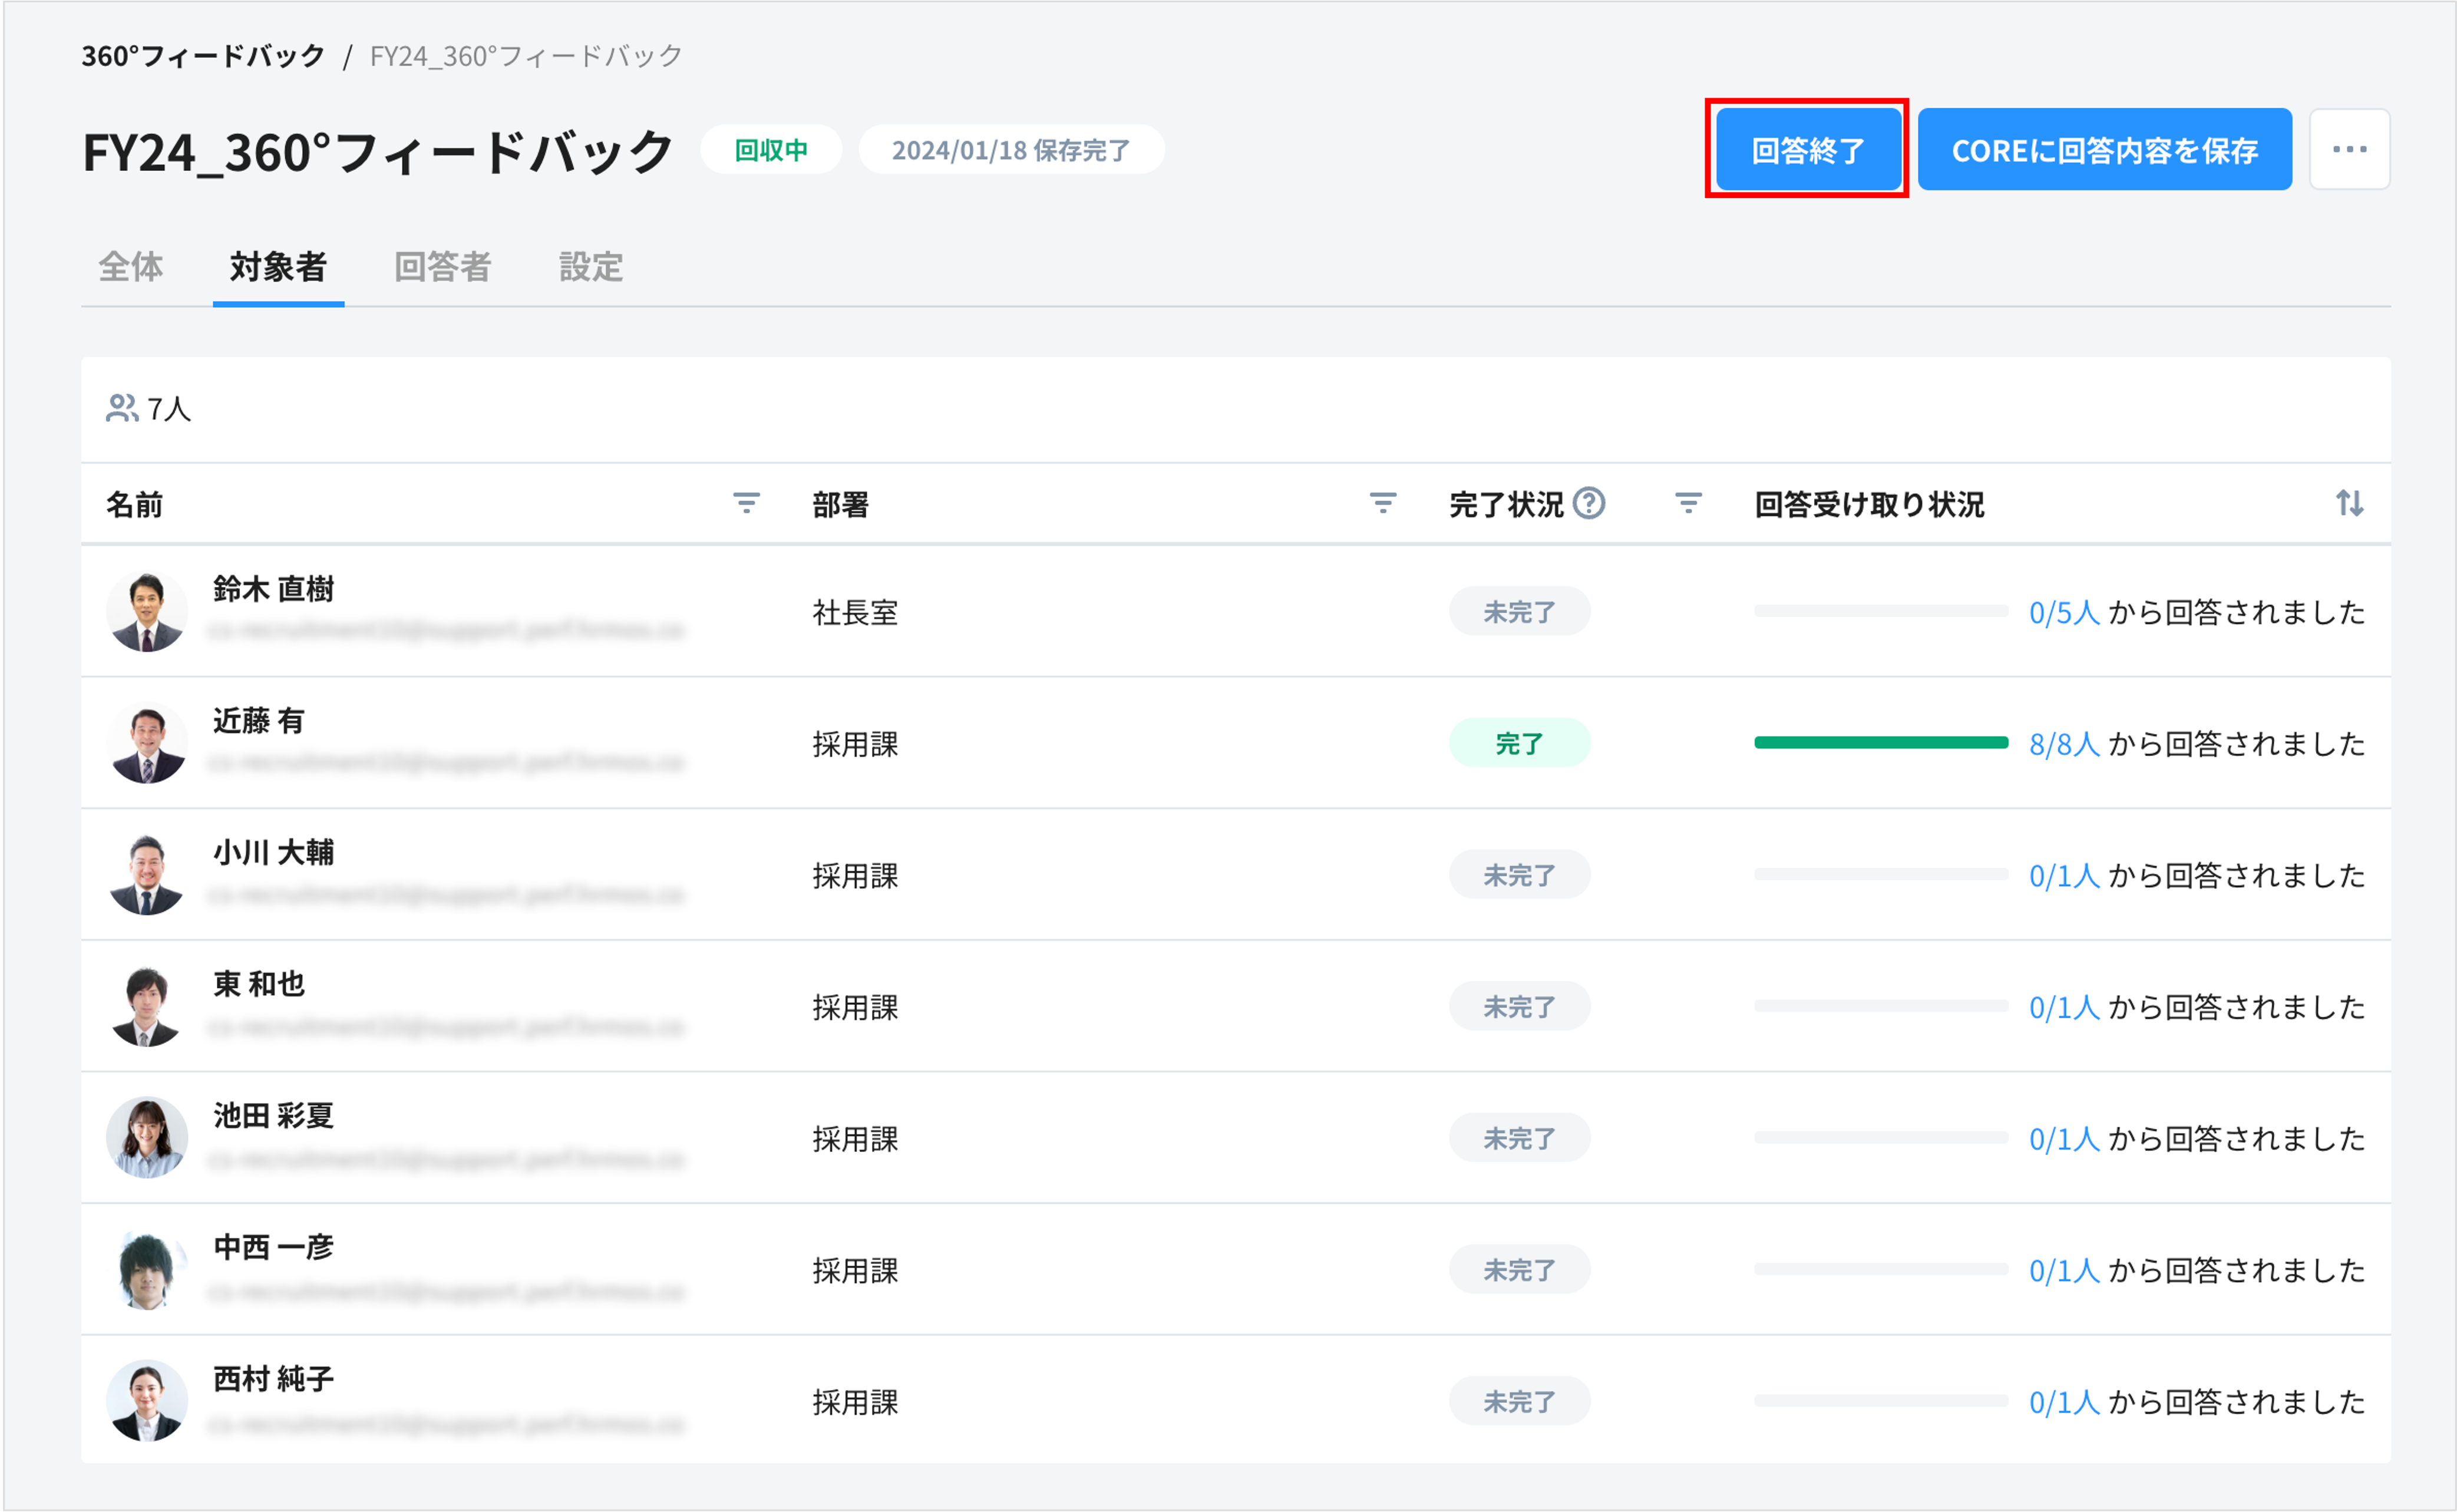This screenshot has width=2457, height=1512.
Task: Switch to the 全体 tab
Action: [x=130, y=267]
